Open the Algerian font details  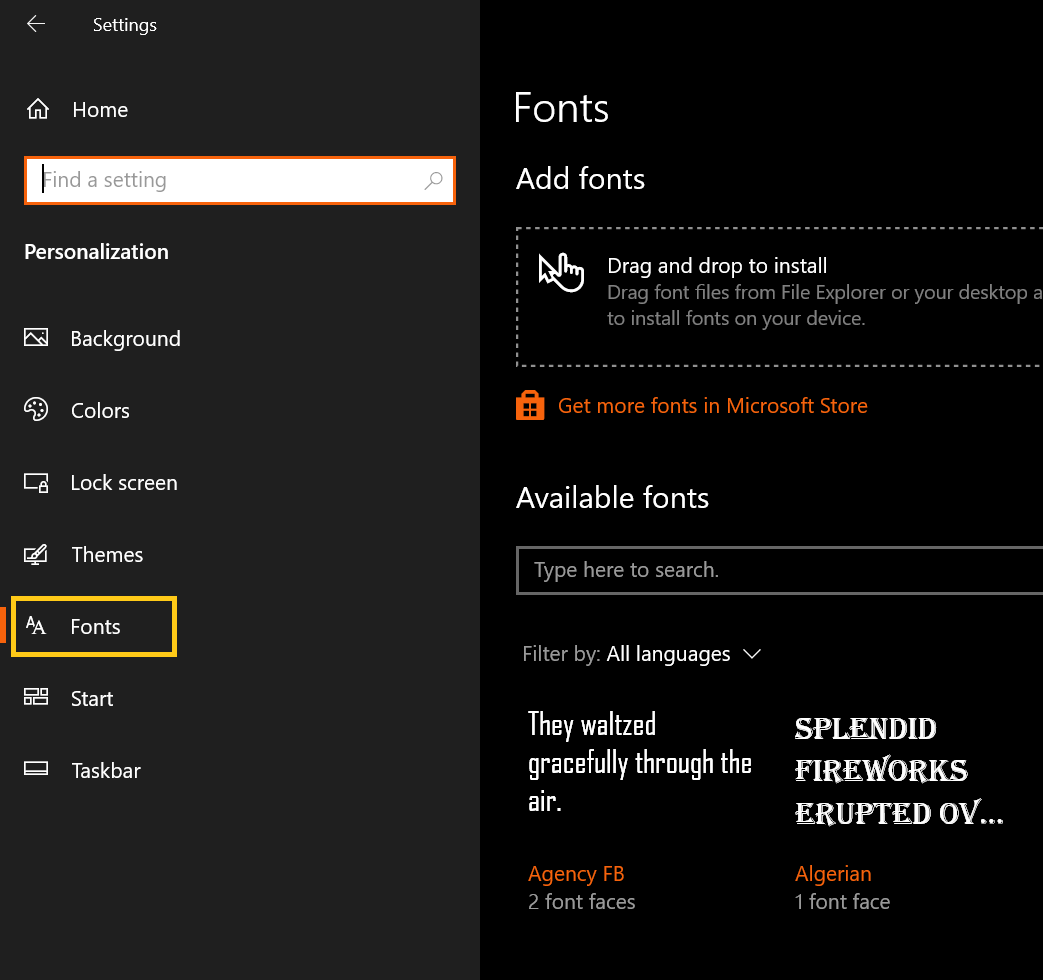pyautogui.click(x=833, y=873)
